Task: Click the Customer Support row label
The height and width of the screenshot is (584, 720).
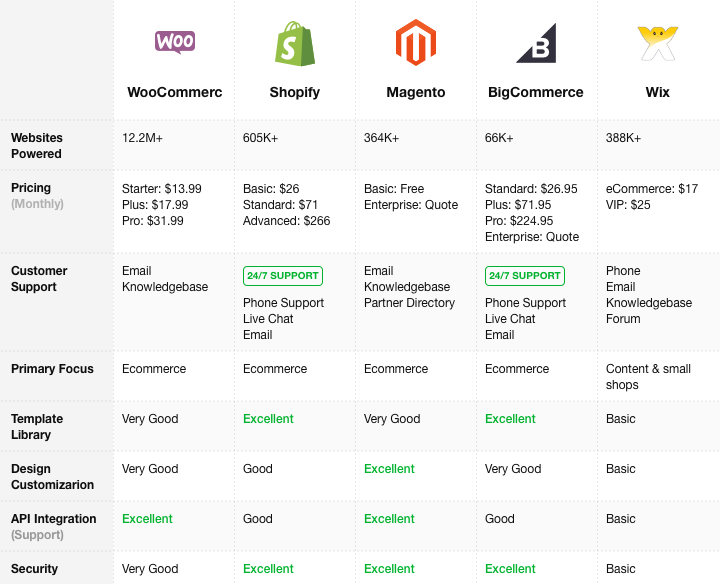Action: tap(39, 279)
